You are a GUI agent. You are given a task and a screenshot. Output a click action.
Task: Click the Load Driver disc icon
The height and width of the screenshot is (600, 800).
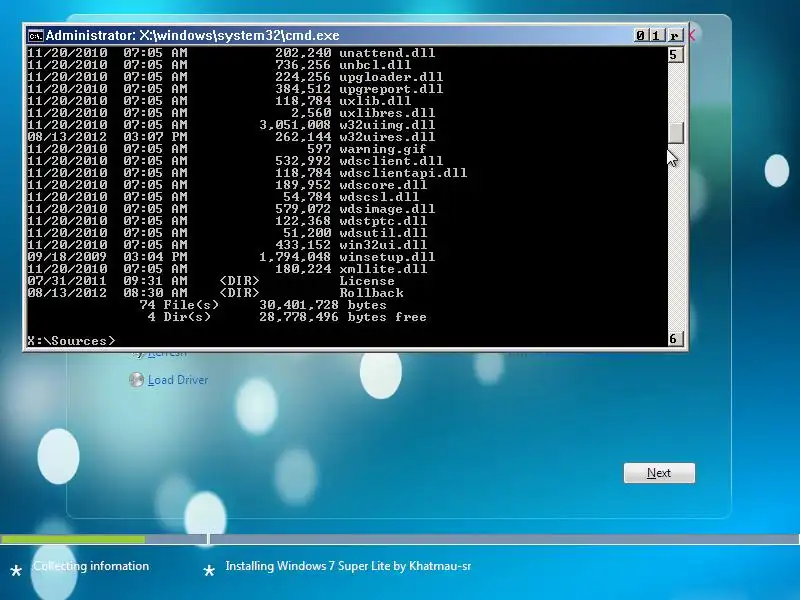point(136,380)
